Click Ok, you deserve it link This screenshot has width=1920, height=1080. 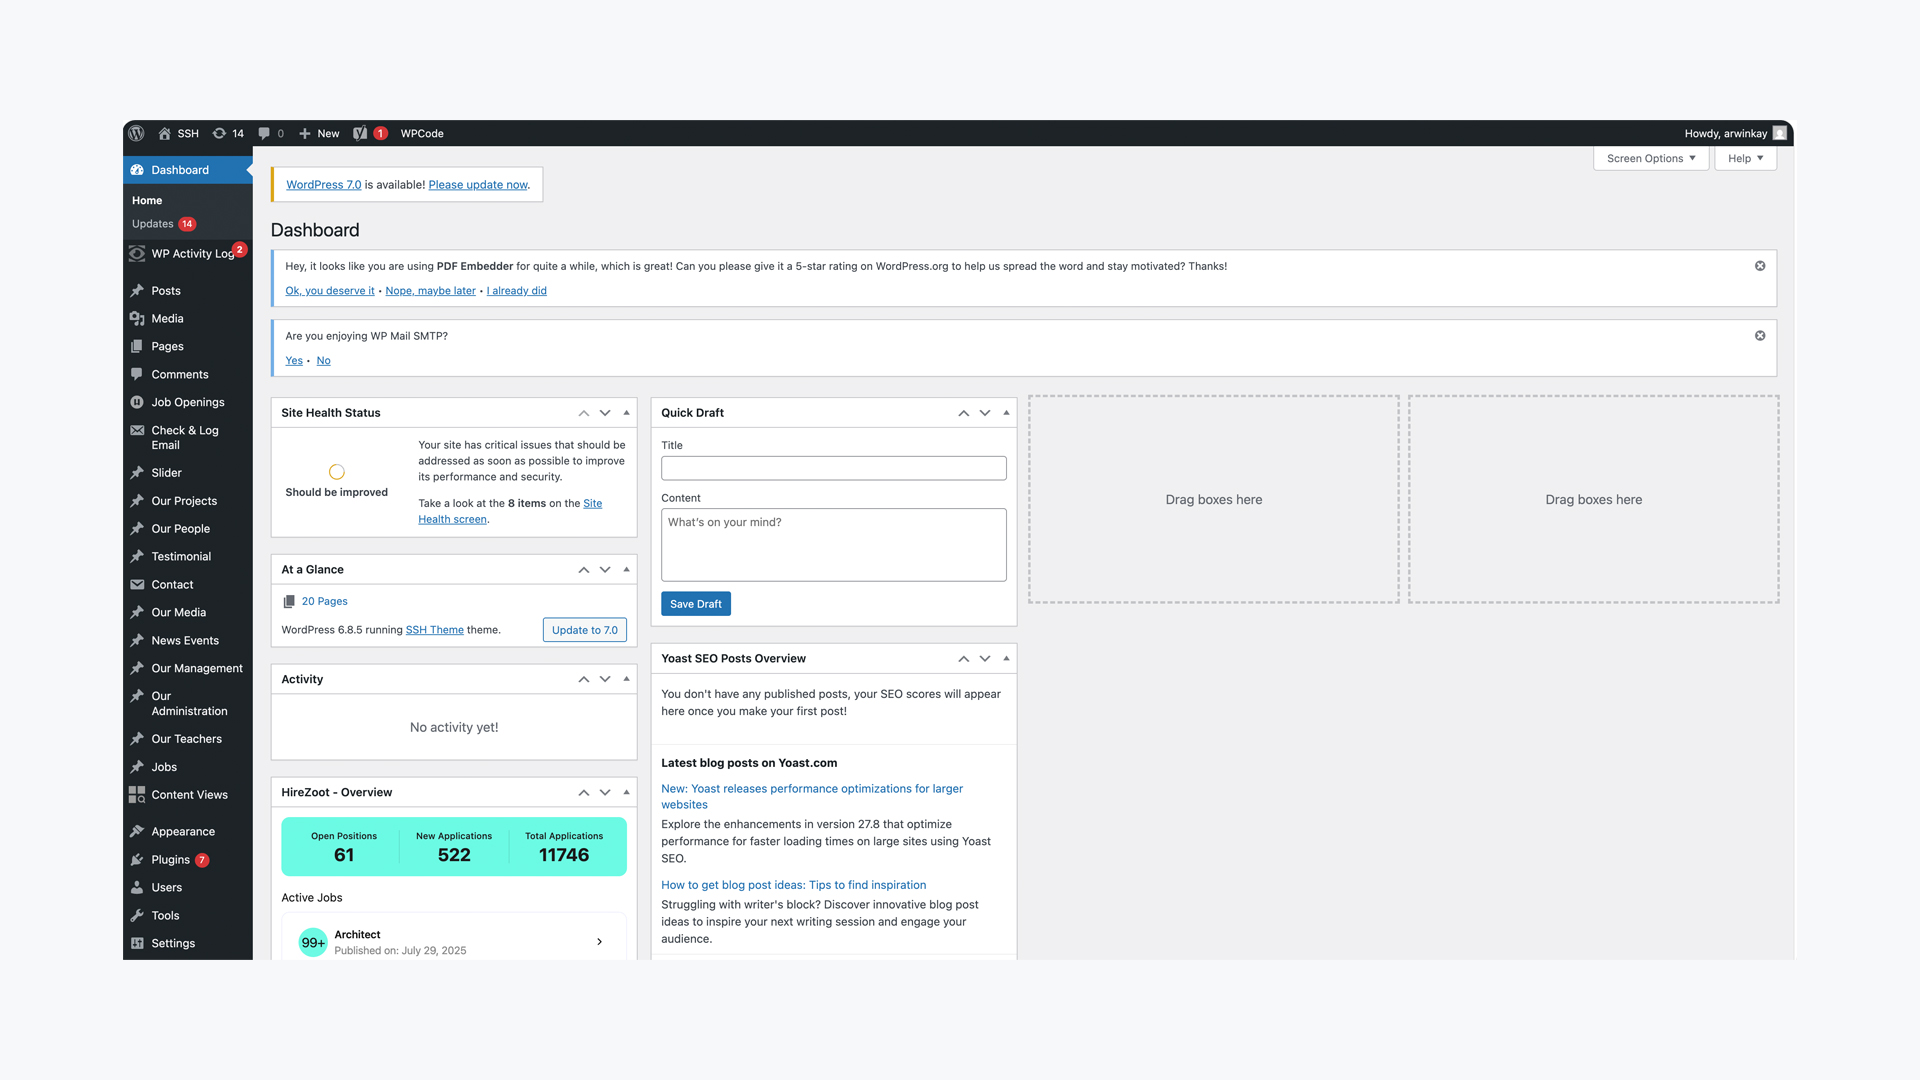pos(330,291)
